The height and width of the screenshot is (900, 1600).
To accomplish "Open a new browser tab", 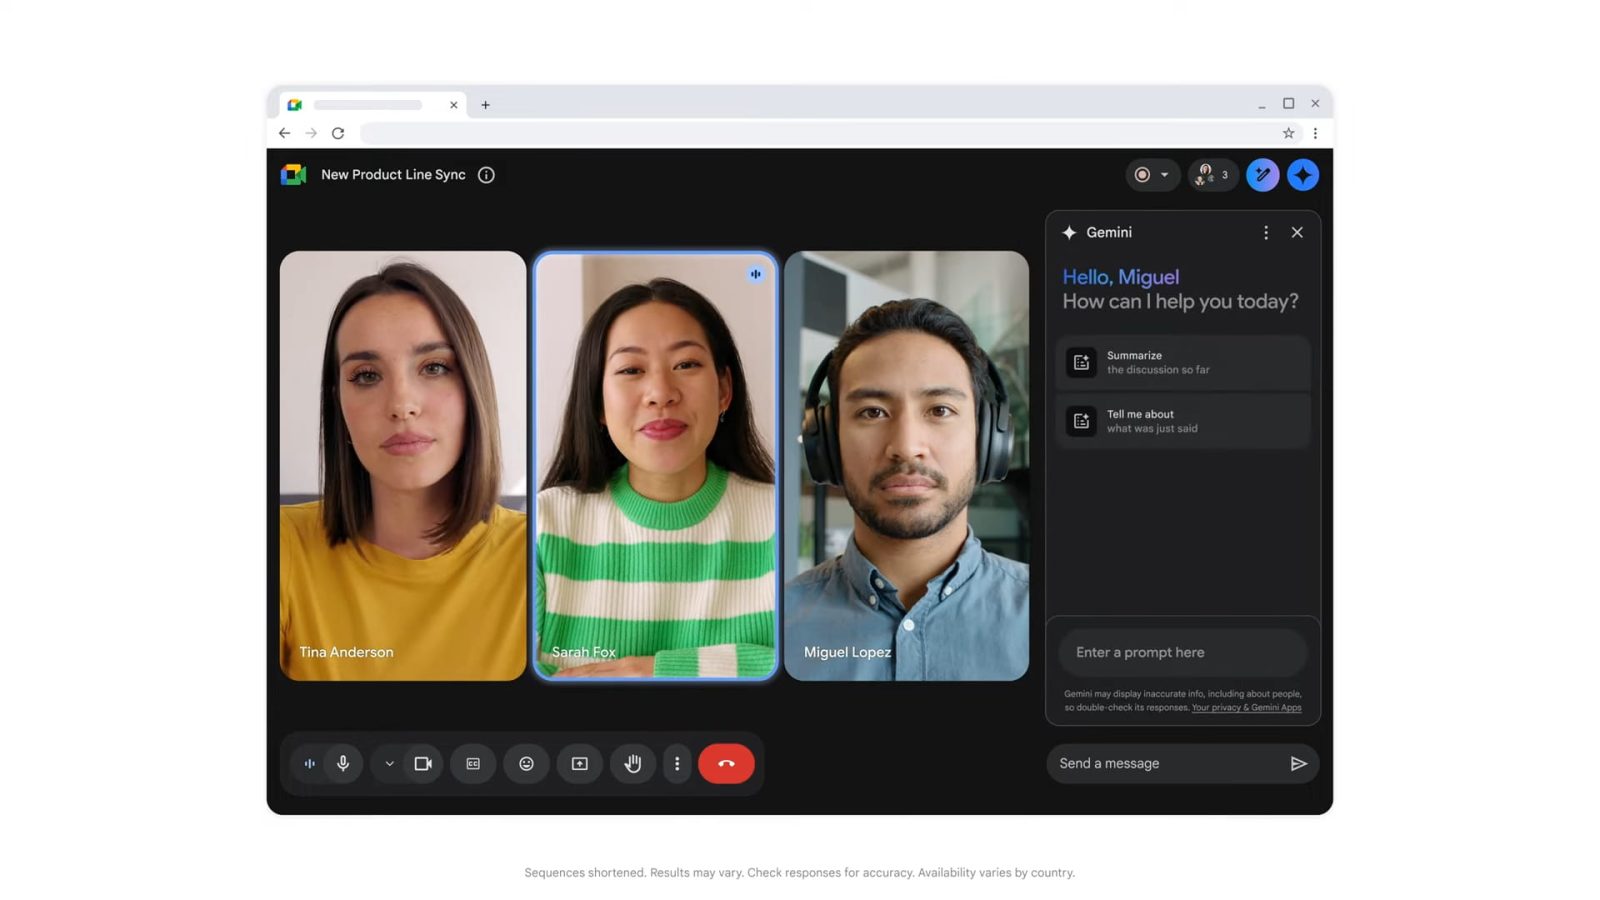I will pyautogui.click(x=485, y=105).
